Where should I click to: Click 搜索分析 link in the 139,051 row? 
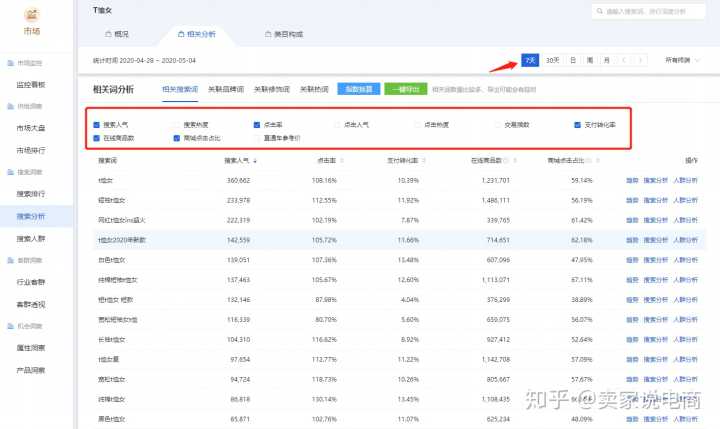tap(655, 260)
